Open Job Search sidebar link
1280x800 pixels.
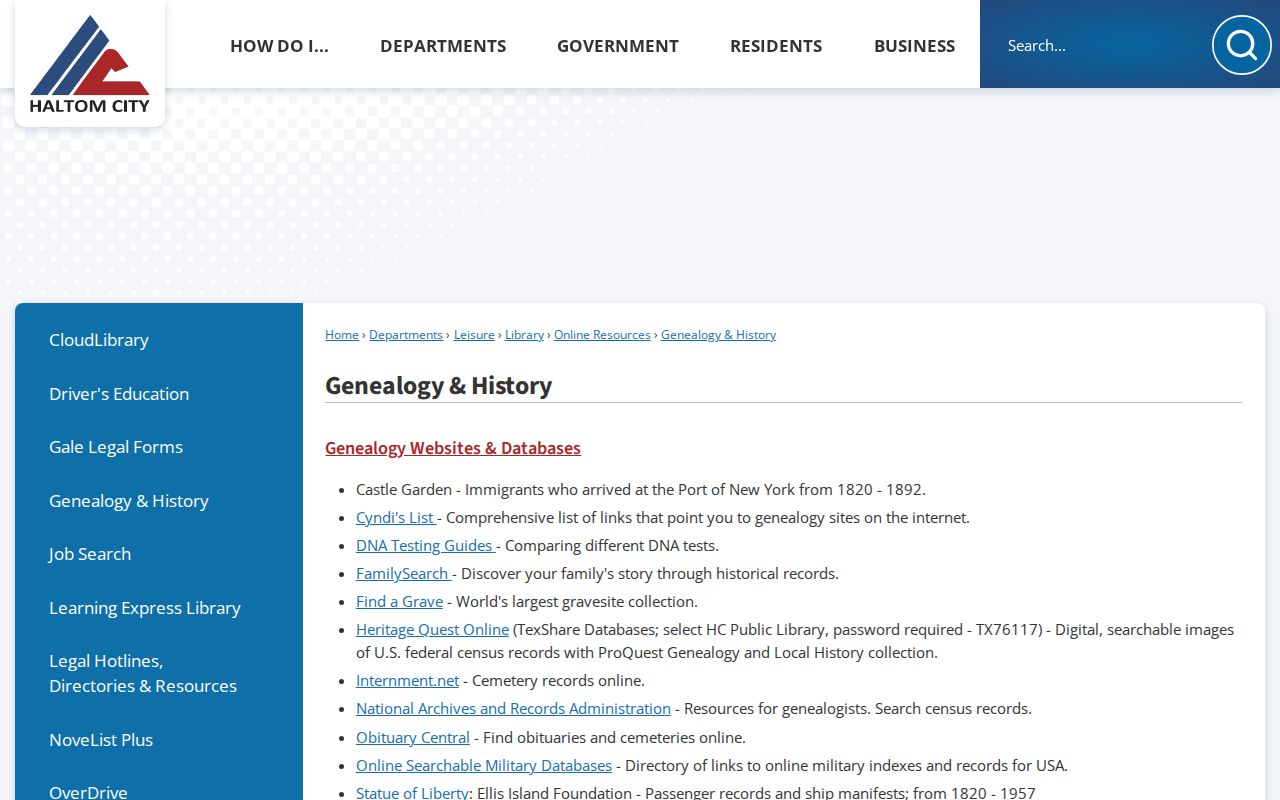coord(90,554)
